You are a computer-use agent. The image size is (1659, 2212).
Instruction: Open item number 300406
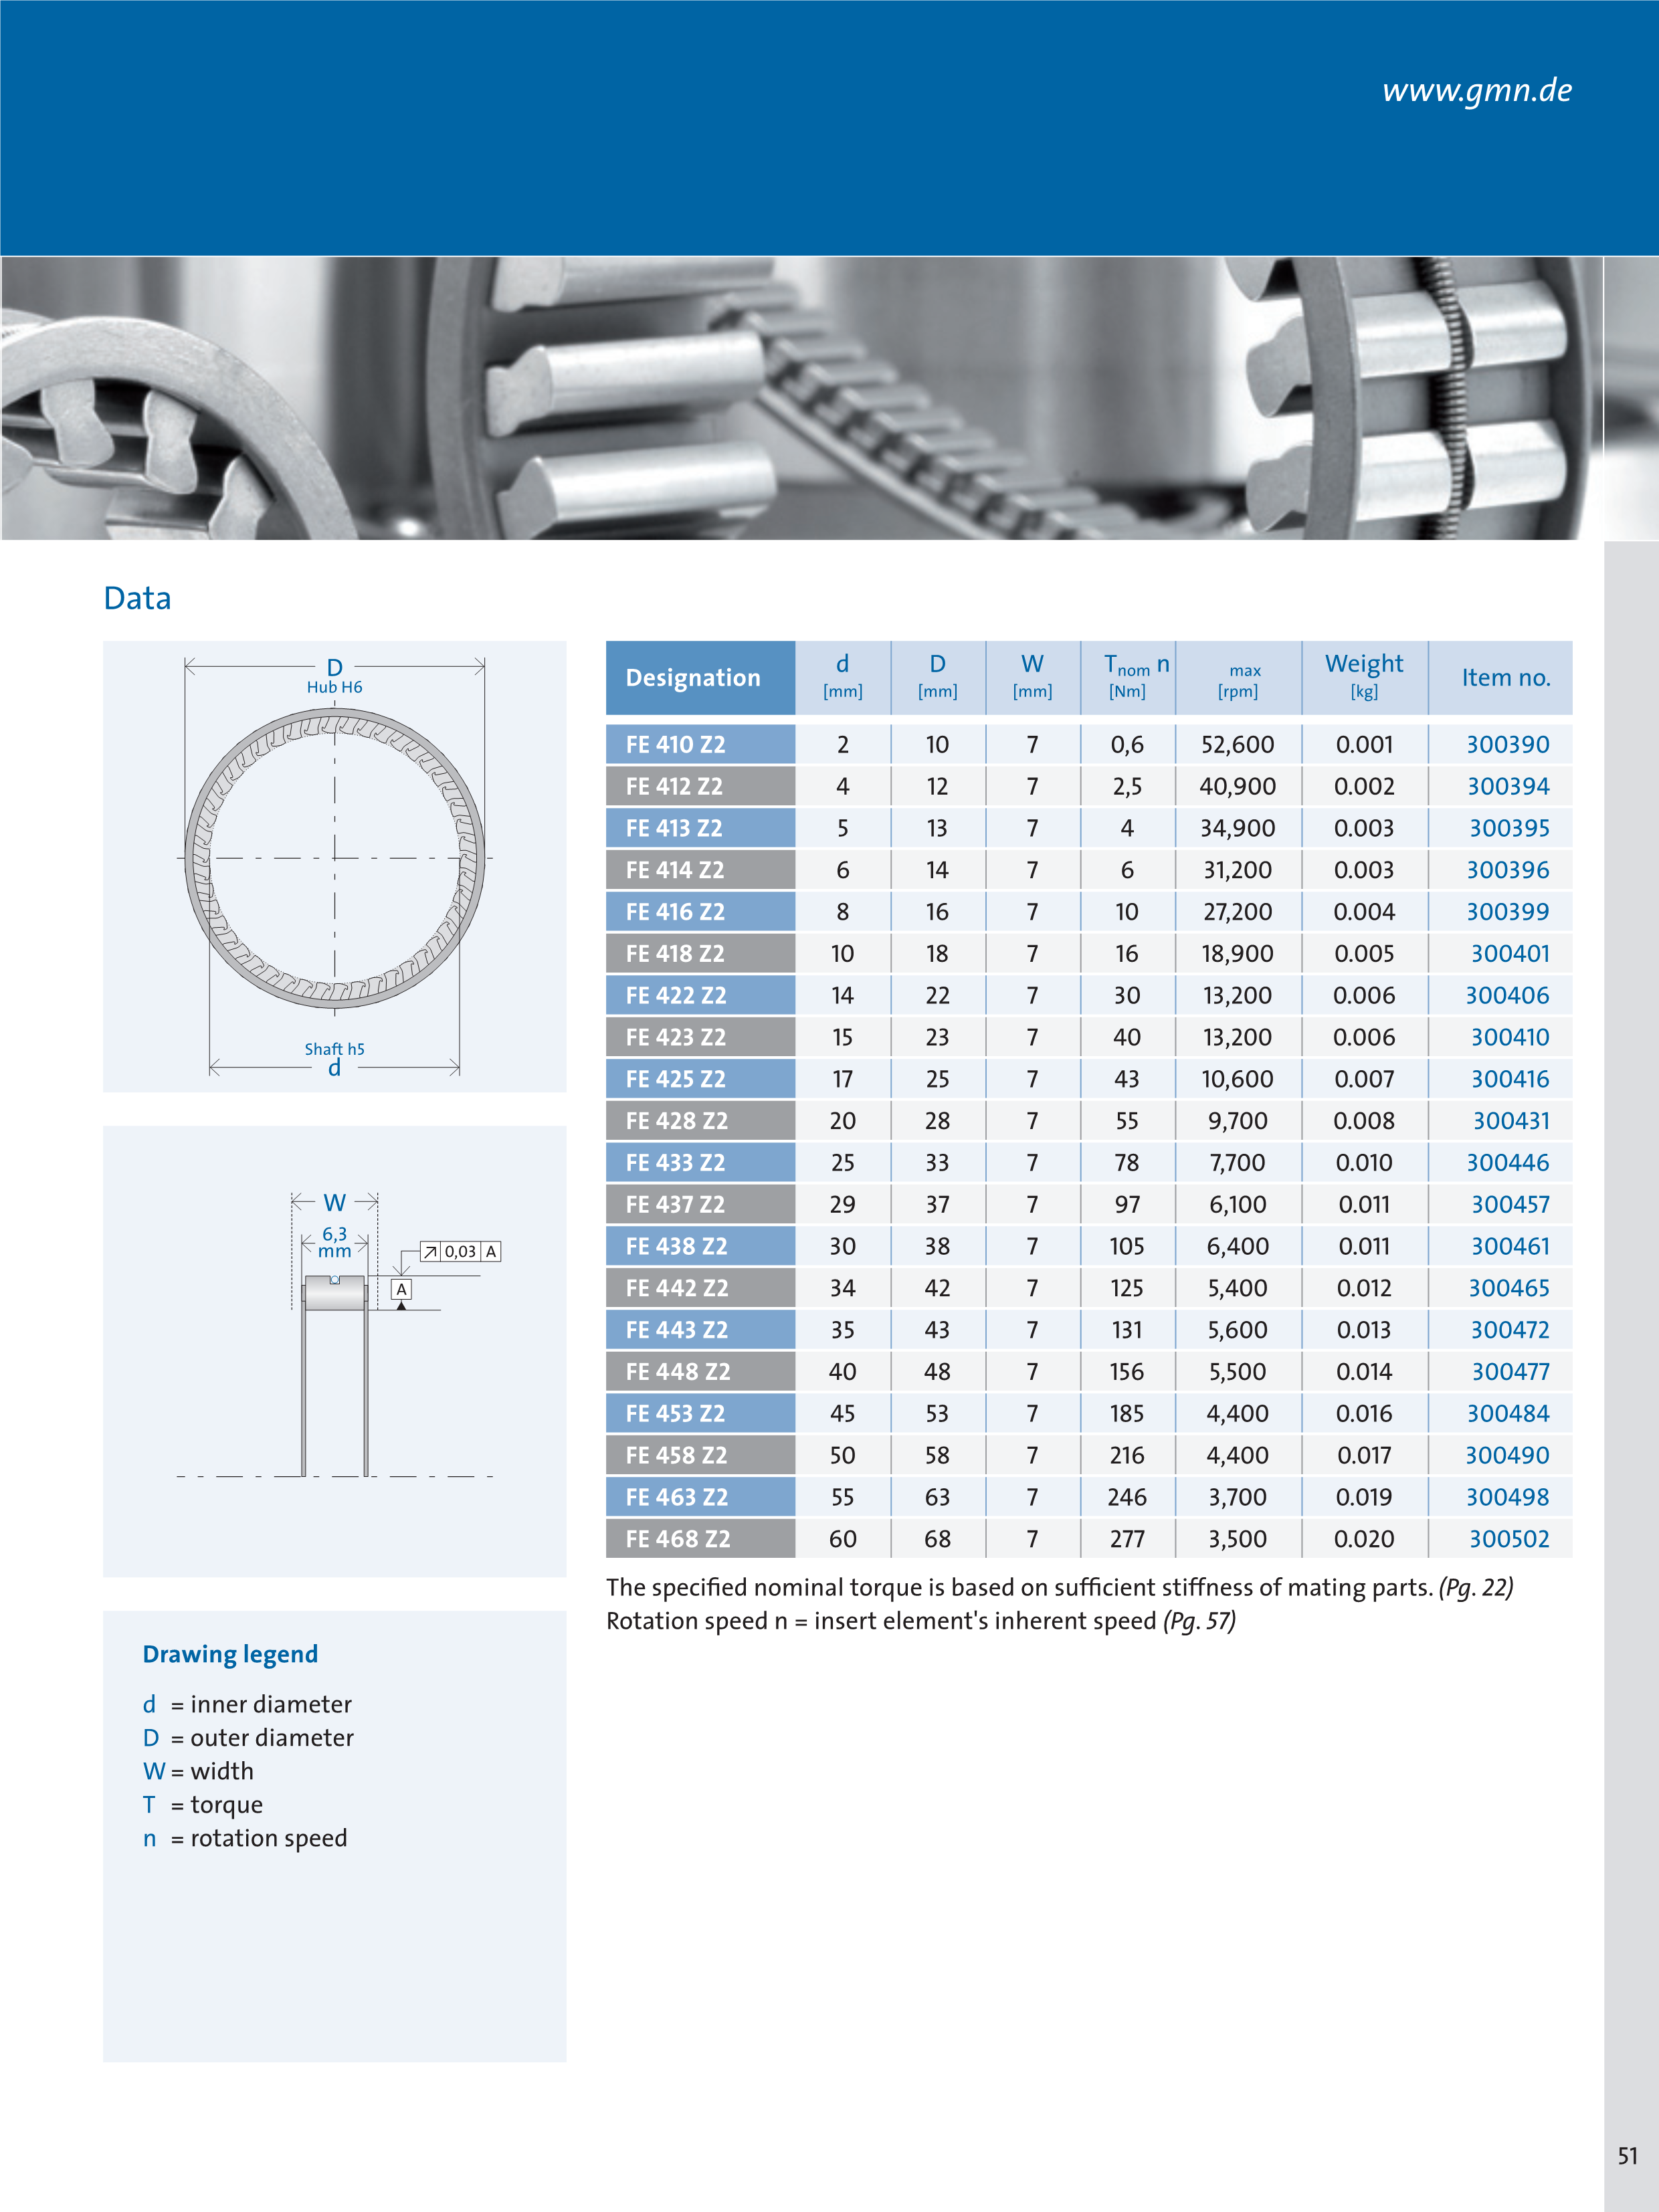1507,995
